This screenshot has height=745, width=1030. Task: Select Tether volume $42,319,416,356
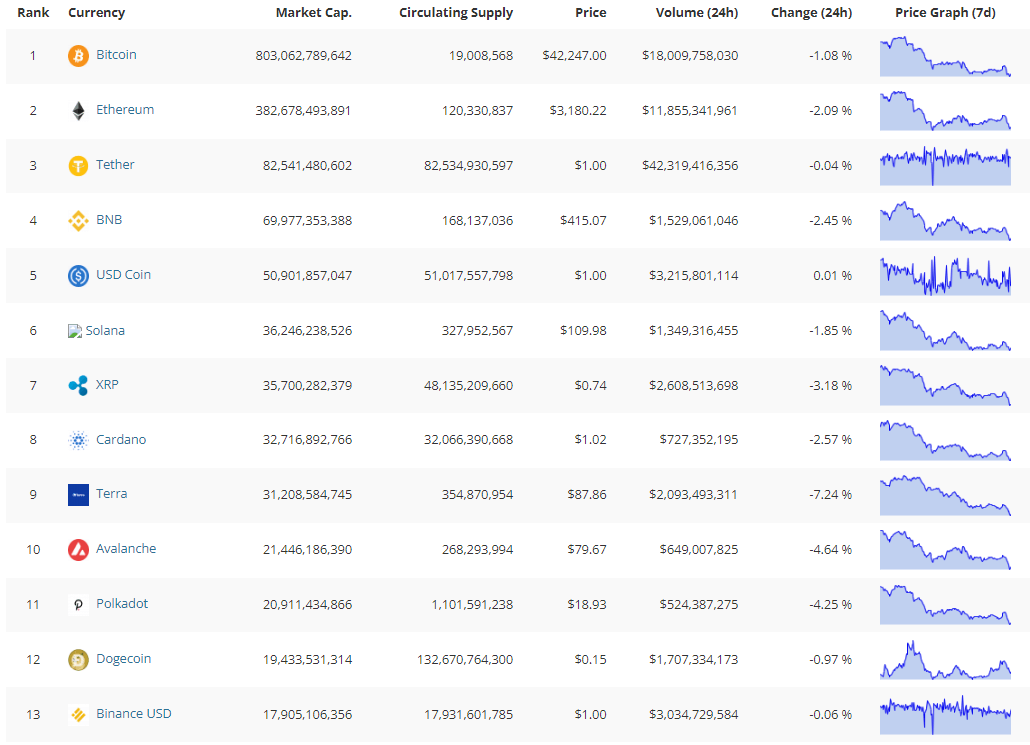point(690,166)
